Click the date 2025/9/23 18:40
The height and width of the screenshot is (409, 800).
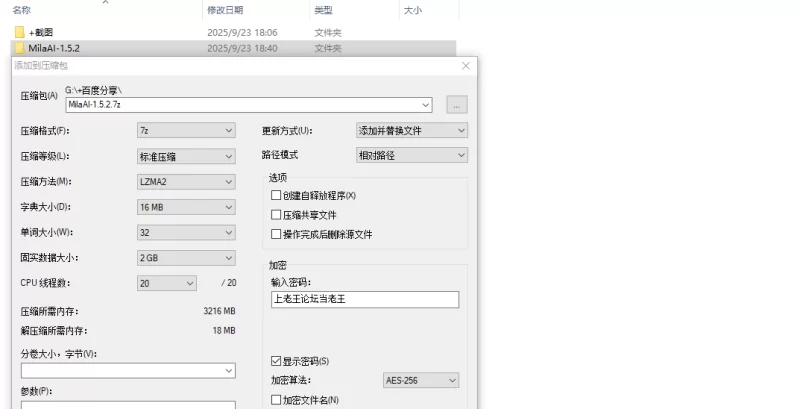[x=242, y=48]
